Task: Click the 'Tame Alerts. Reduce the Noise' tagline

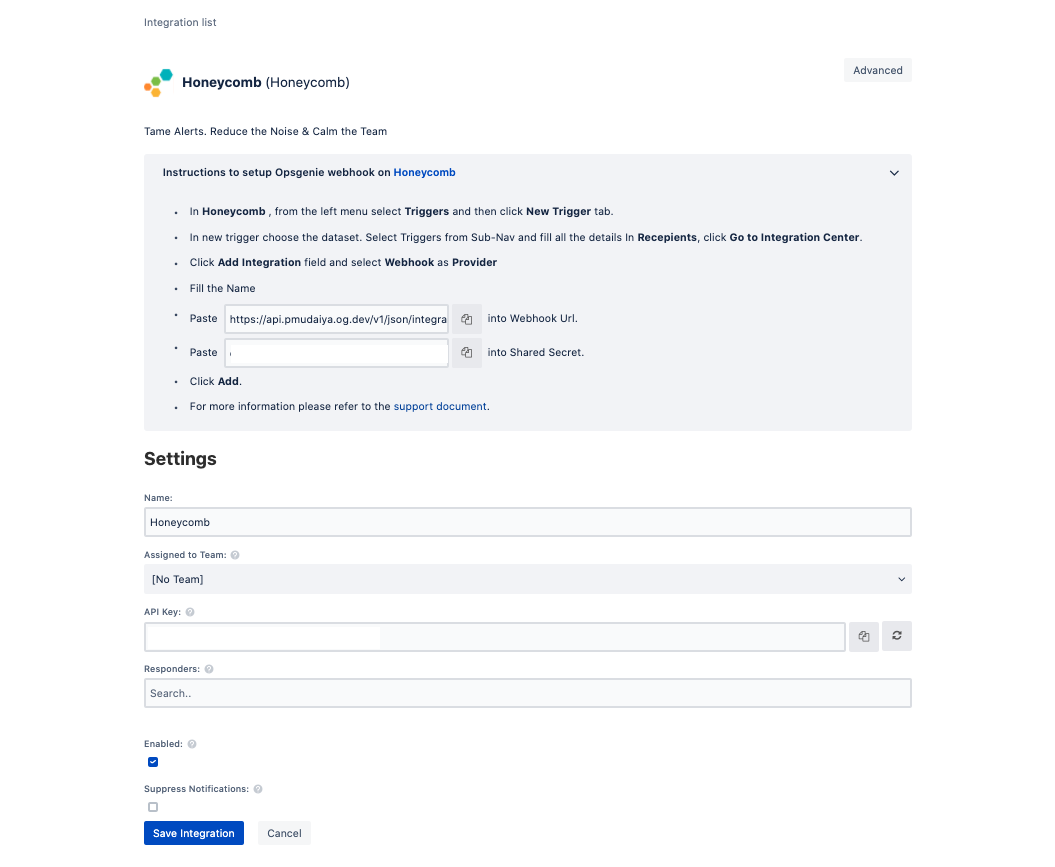Action: click(x=266, y=132)
